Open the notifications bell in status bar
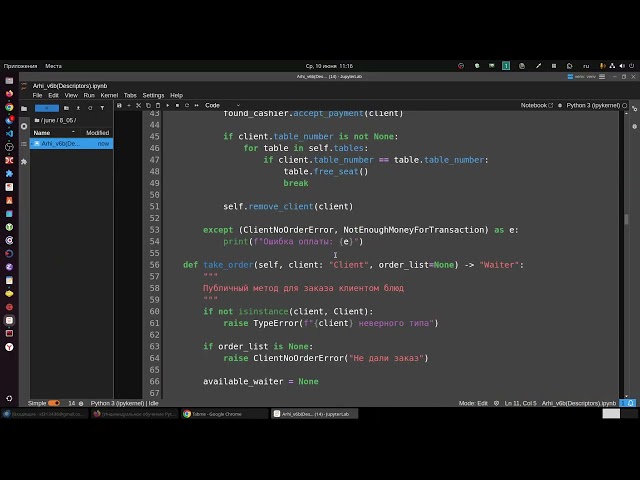 pyautogui.click(x=631, y=403)
